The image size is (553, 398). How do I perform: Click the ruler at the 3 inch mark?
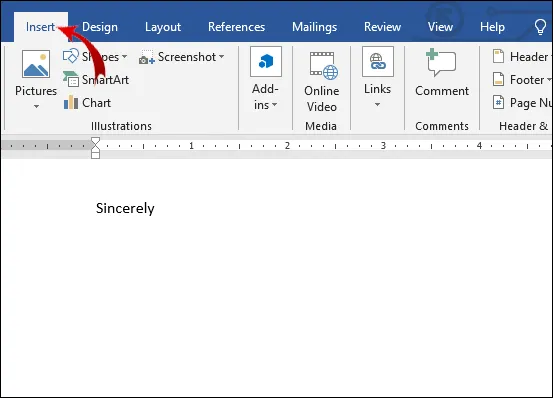[383, 145]
